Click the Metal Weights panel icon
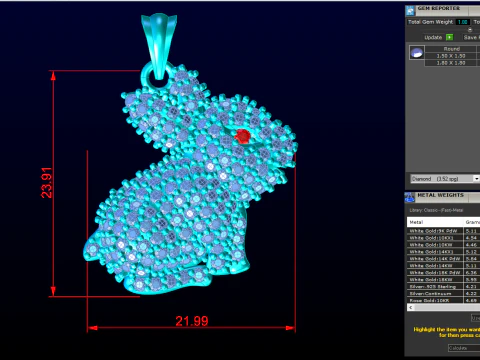 click(x=410, y=197)
